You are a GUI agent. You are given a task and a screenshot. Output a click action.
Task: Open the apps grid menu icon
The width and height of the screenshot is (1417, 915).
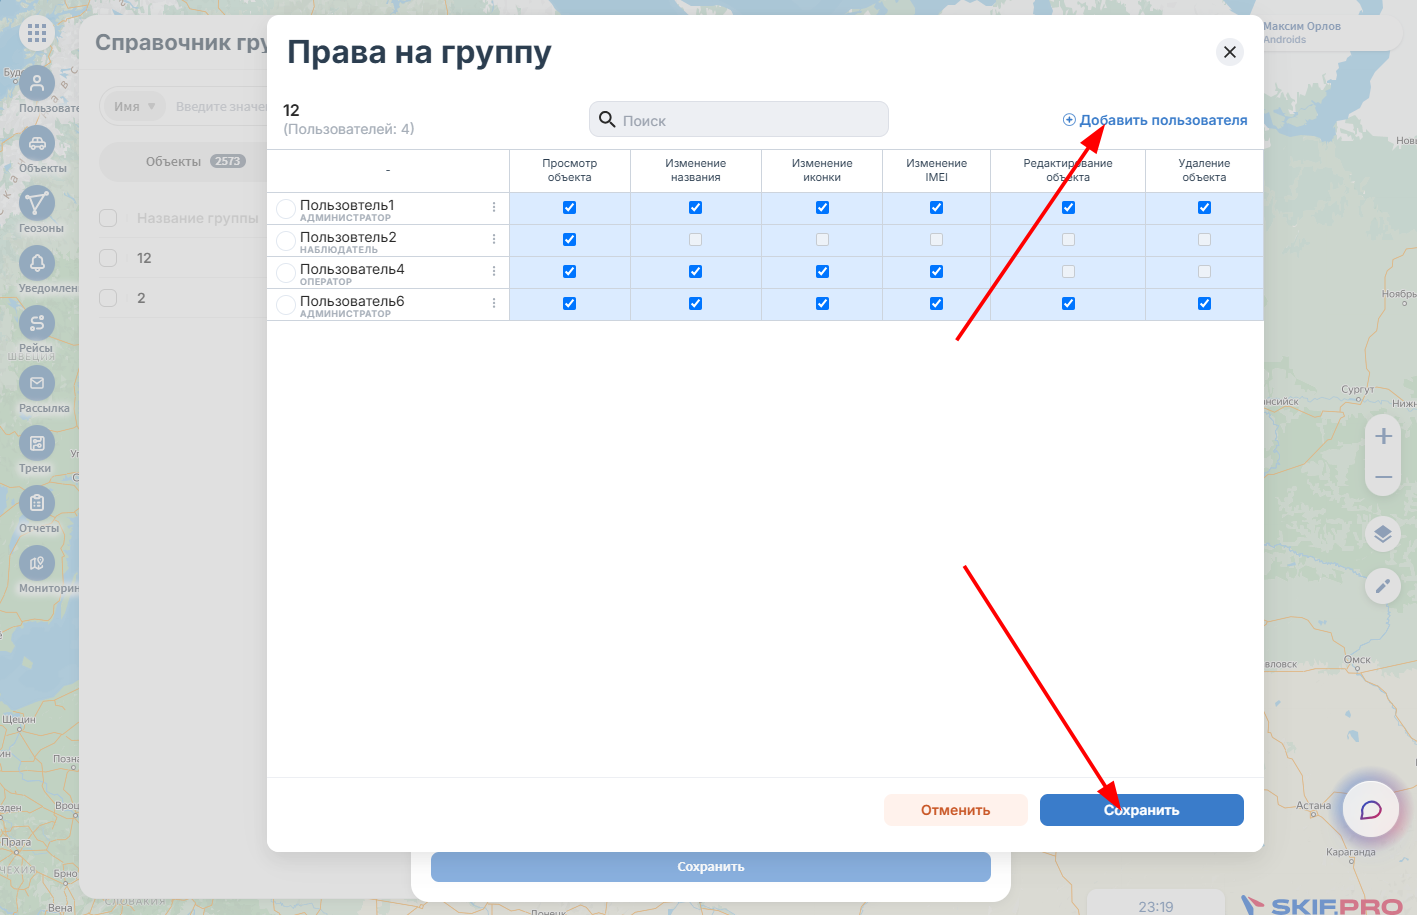point(37,34)
